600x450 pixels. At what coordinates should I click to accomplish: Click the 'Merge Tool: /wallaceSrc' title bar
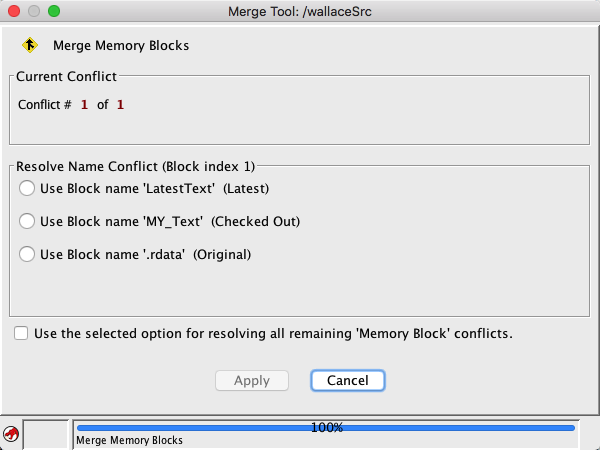click(299, 11)
